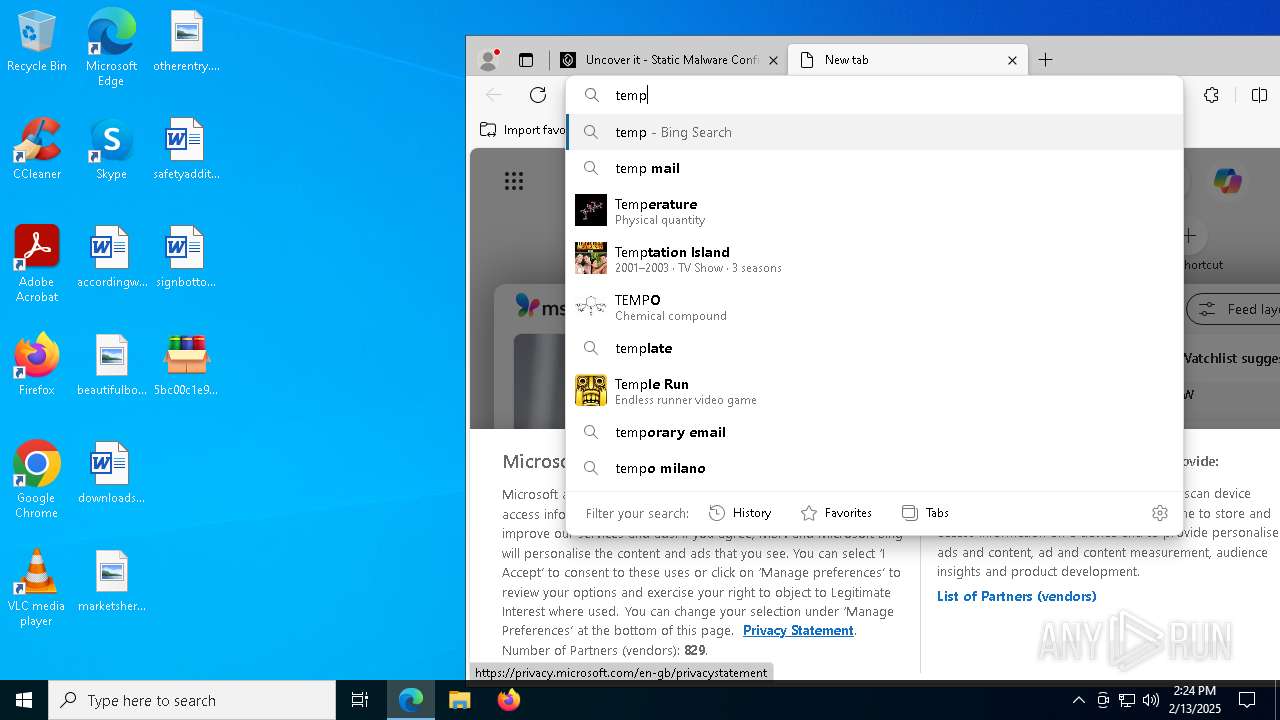1280x720 pixels.
Task: Open the VLC media player shortcut
Action: point(37,588)
